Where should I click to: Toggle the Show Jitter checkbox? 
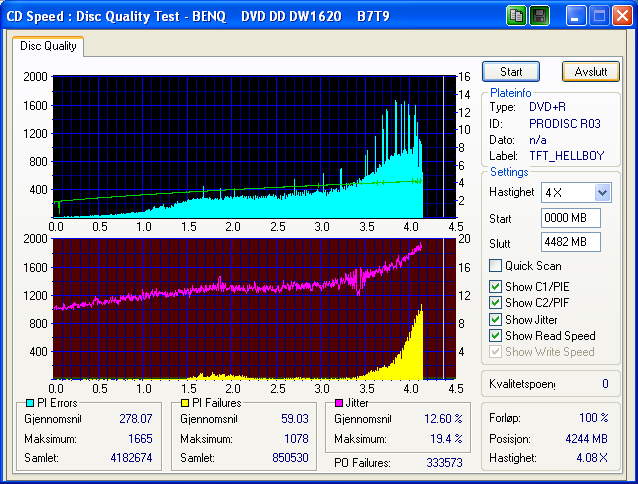(495, 320)
